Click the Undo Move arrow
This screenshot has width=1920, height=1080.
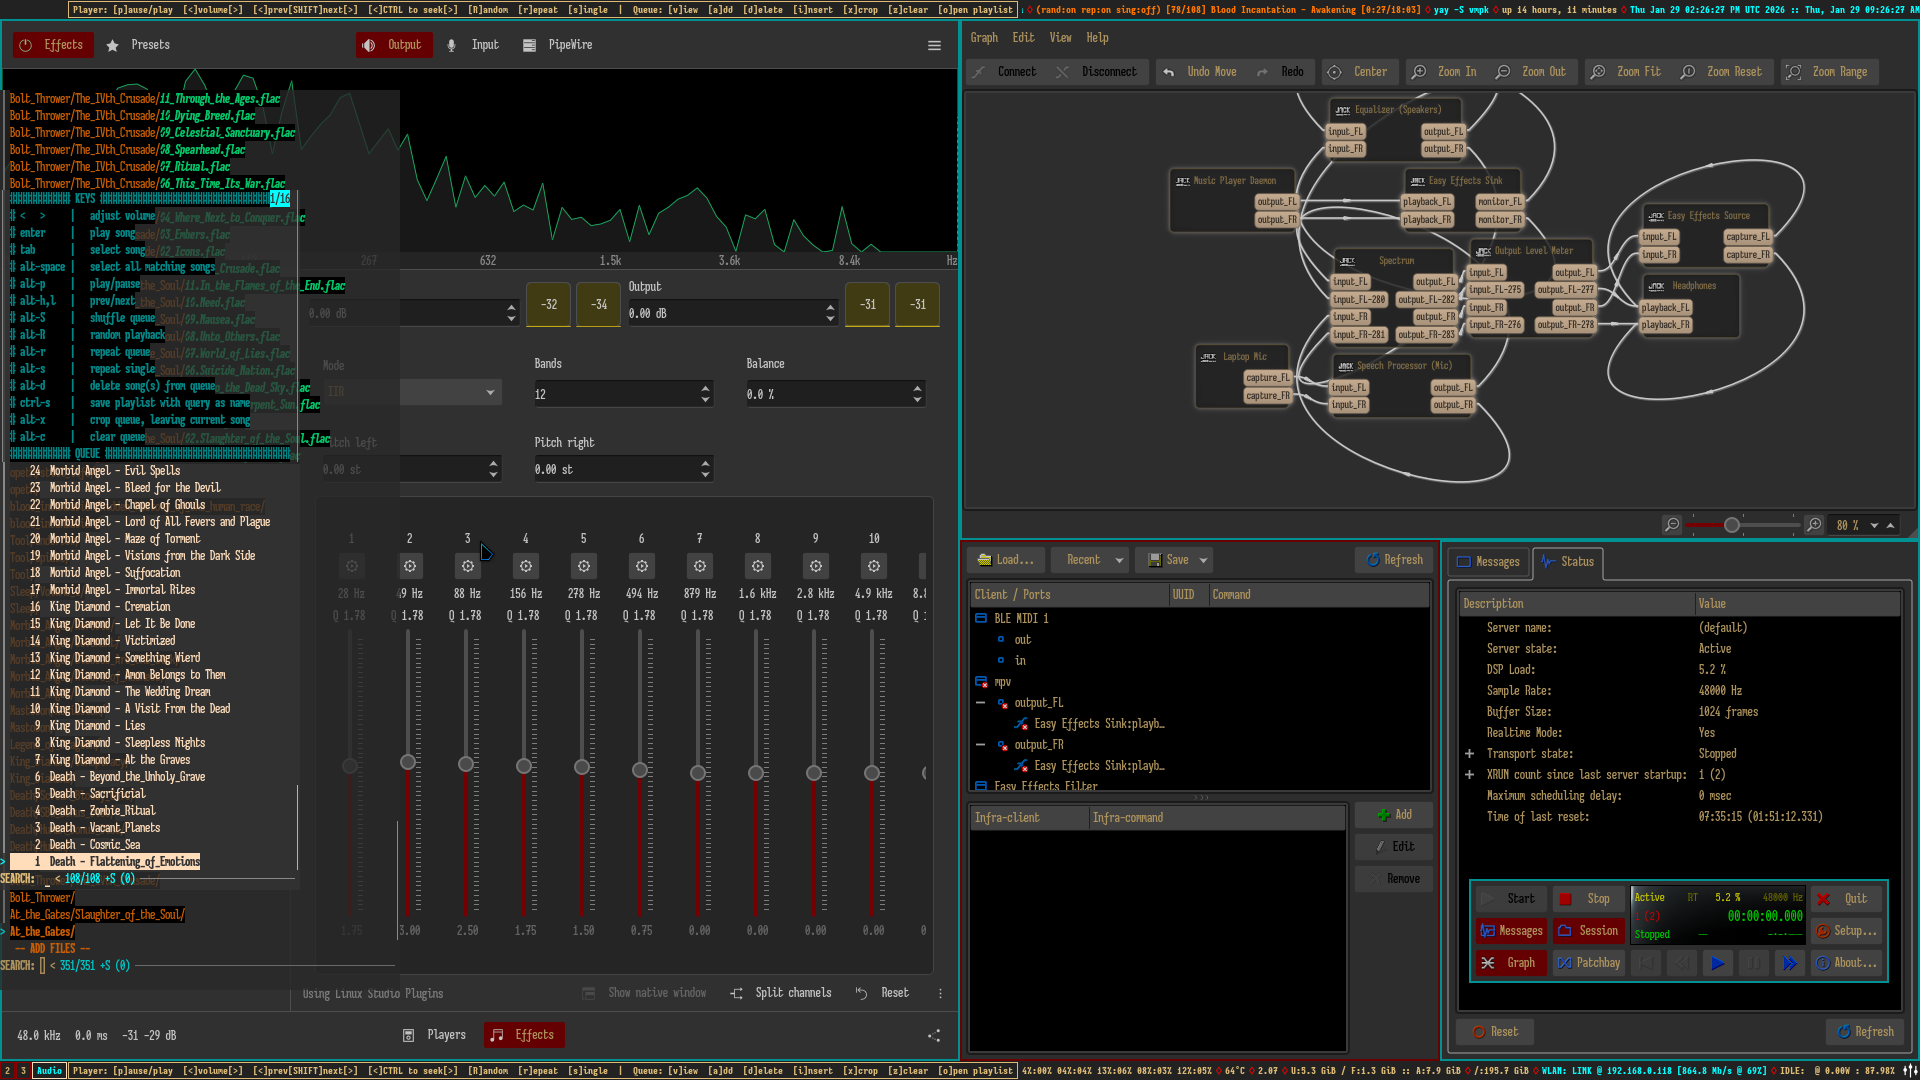click(1168, 72)
